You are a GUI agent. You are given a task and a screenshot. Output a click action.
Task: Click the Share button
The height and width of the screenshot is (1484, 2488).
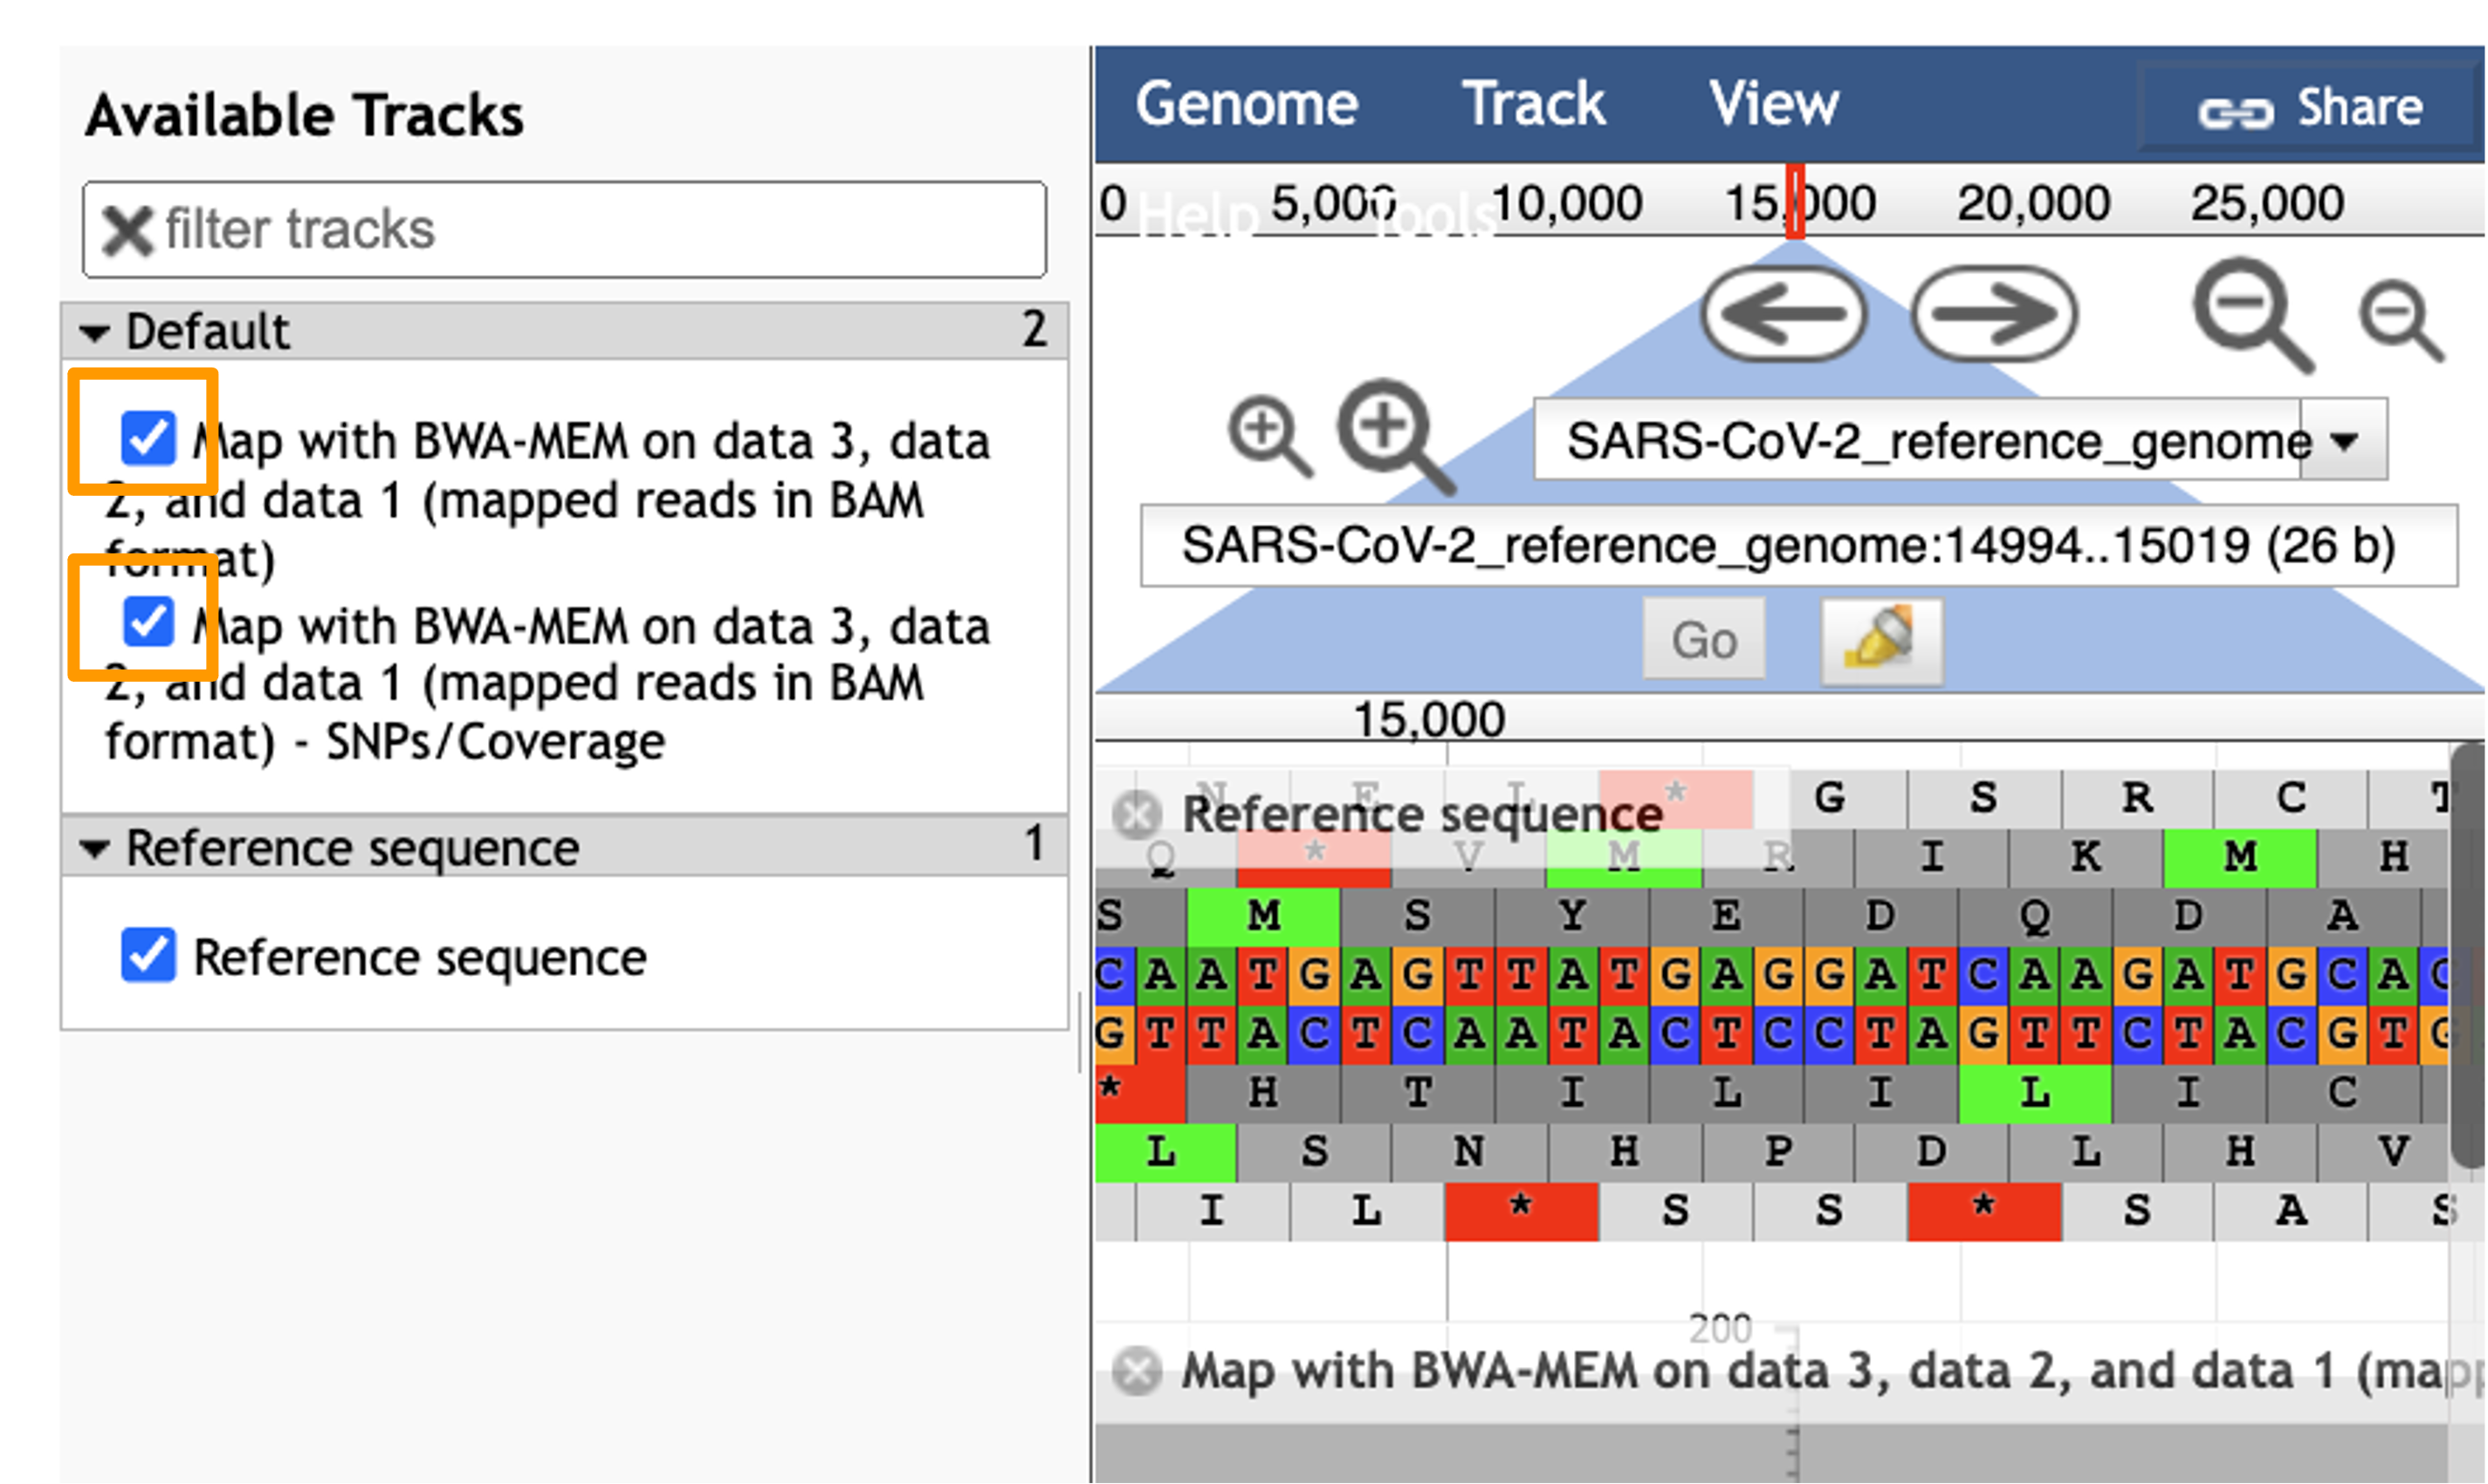2308,108
